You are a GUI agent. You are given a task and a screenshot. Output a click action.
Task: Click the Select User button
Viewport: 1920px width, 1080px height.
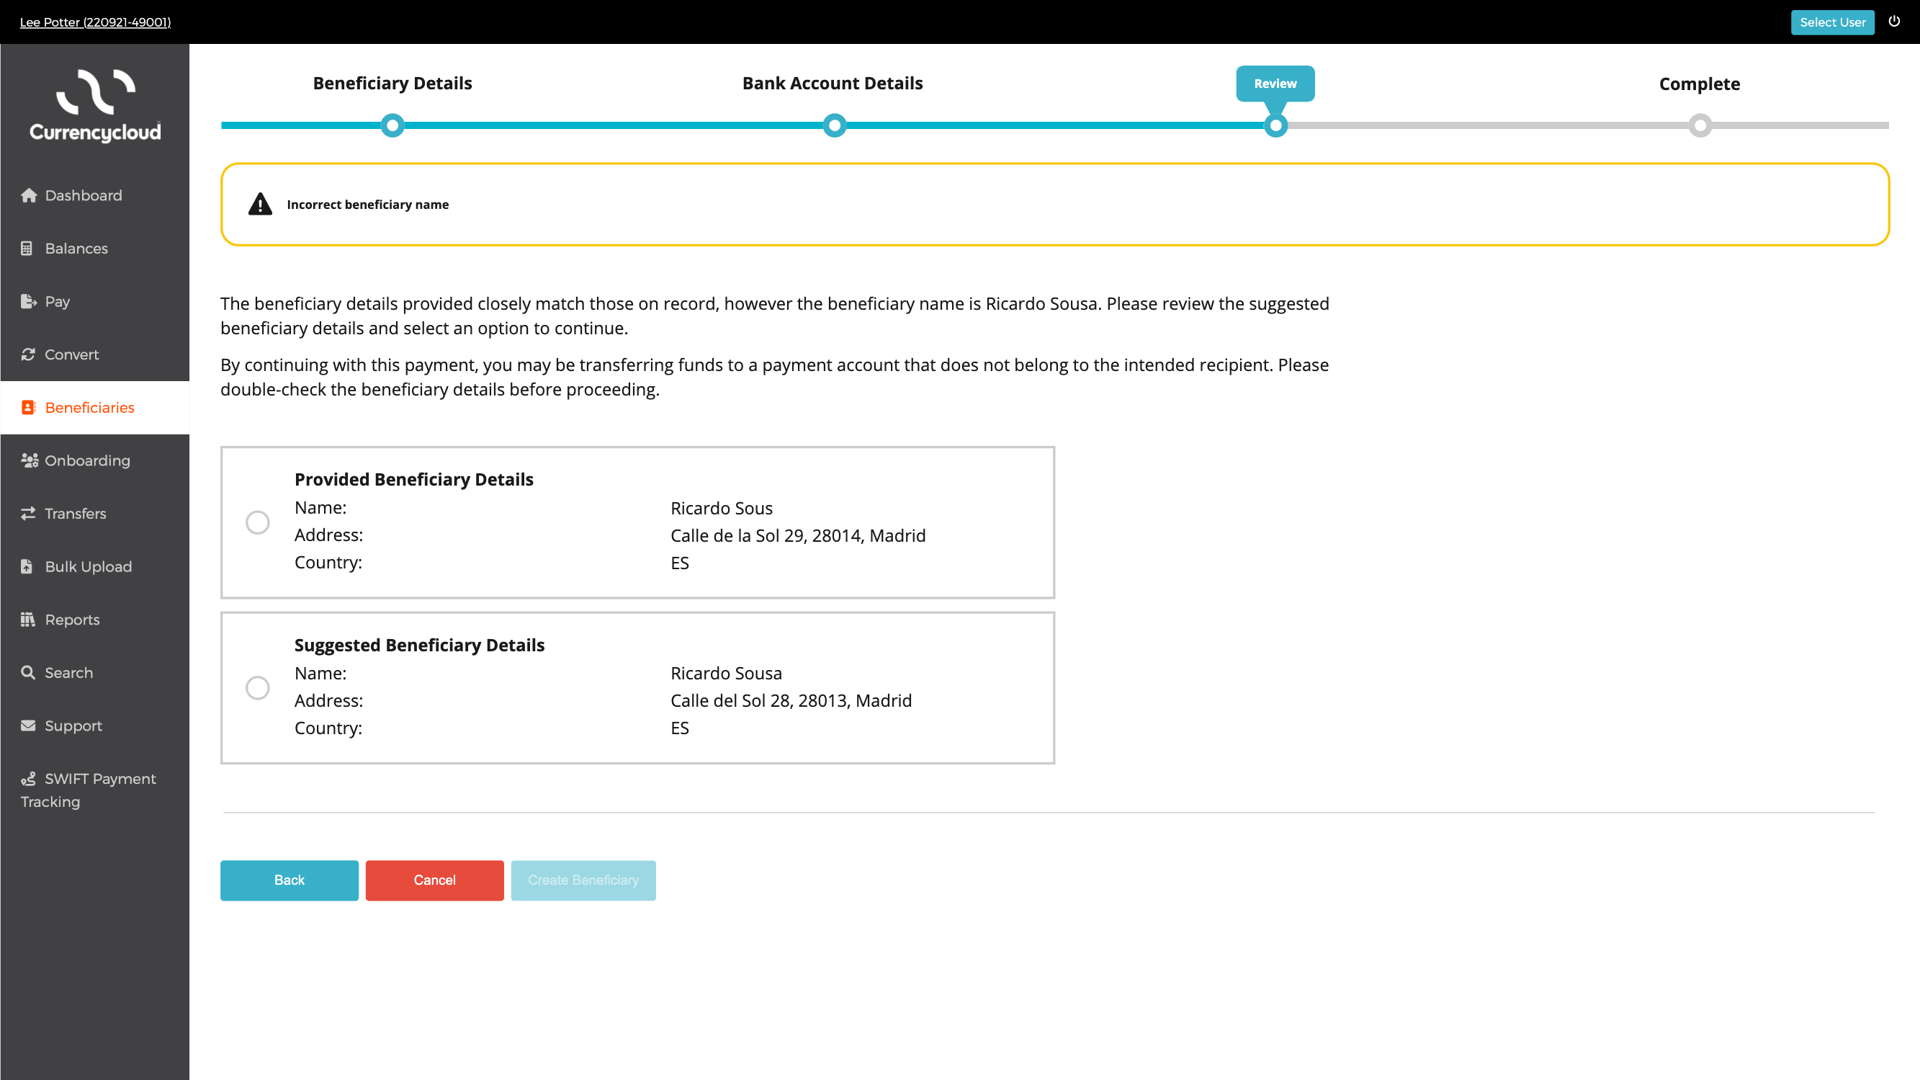[1832, 22]
